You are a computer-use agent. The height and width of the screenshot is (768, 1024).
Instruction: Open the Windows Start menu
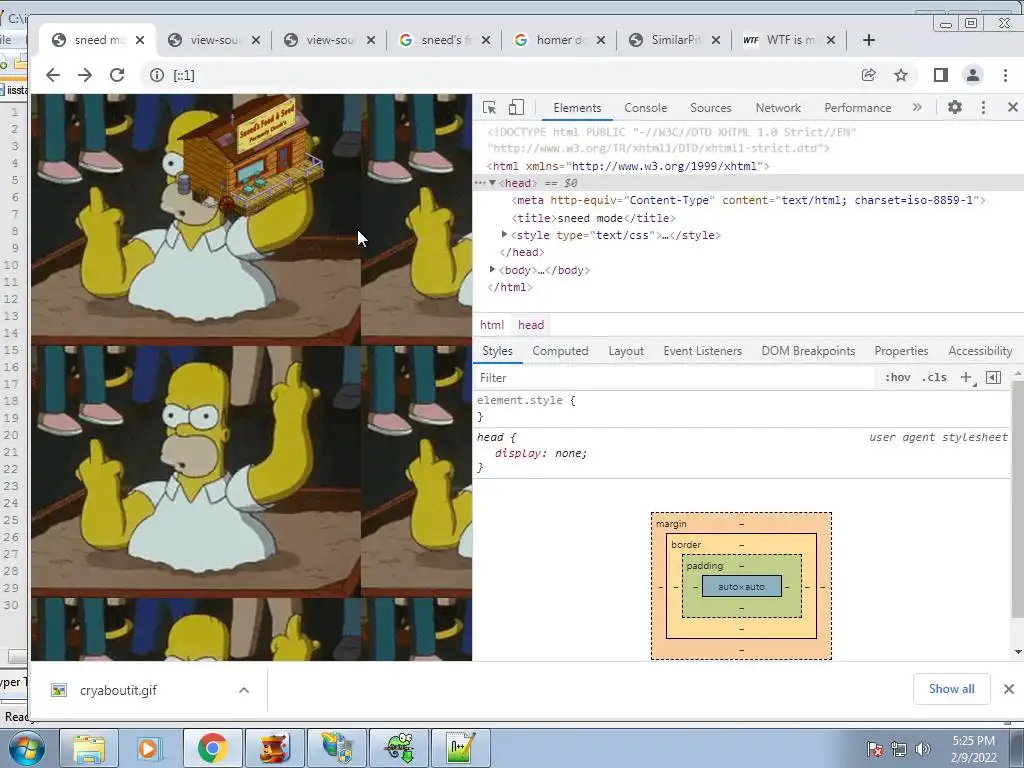[25, 748]
